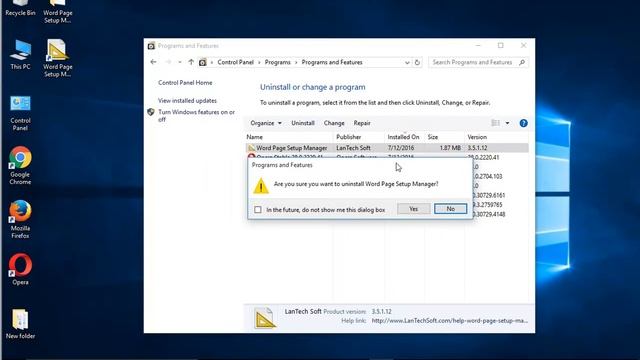Viewport: 640px width, 360px height.
Task: Click the 7/12/2016 installed date cell
Action: [401, 148]
